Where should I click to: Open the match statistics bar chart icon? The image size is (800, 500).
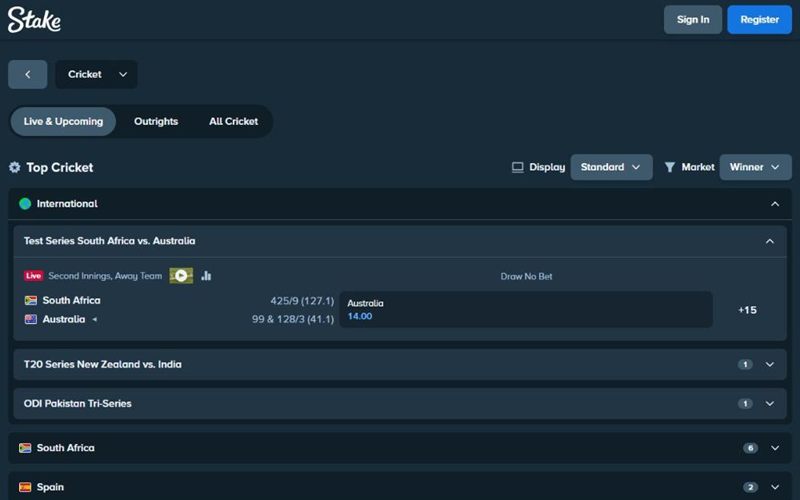coord(206,276)
